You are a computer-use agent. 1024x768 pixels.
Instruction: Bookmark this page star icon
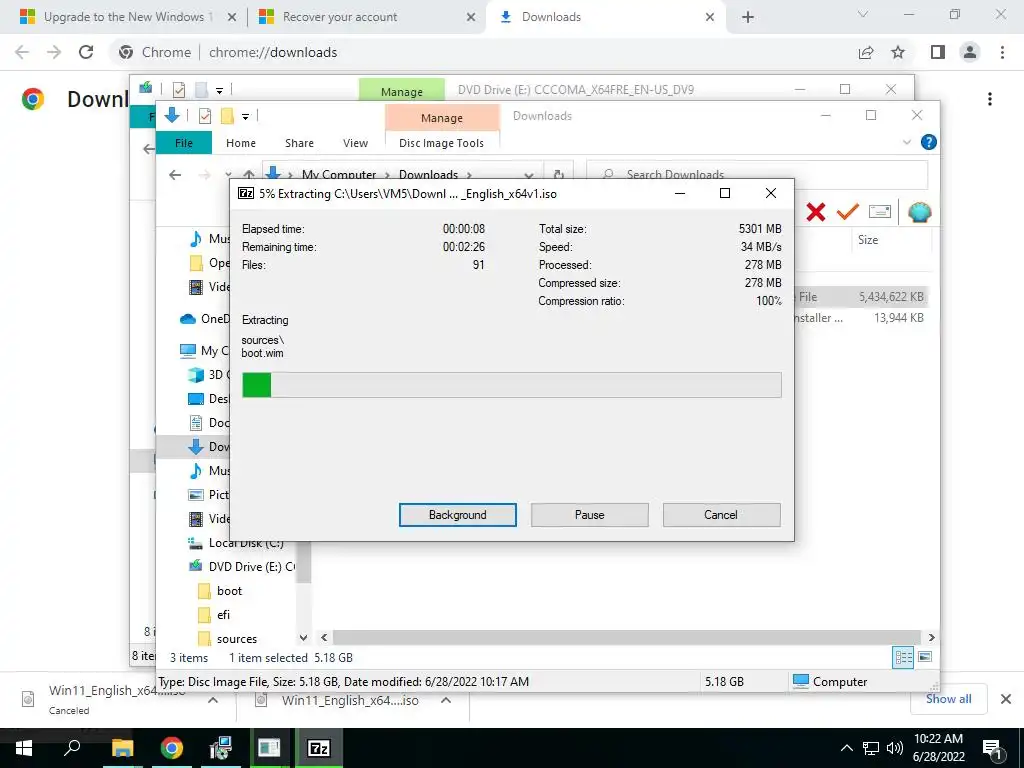pyautogui.click(x=898, y=52)
